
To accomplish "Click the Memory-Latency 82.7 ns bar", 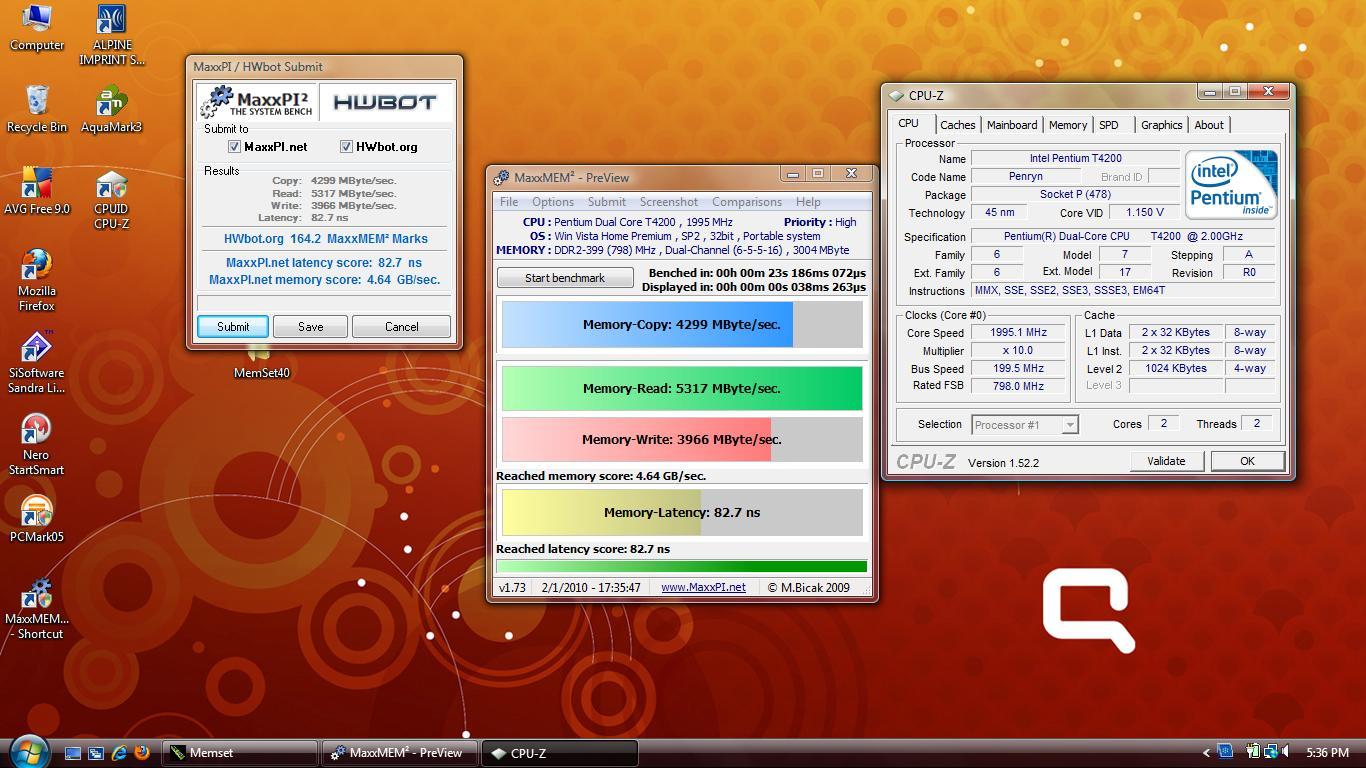I will pos(682,512).
